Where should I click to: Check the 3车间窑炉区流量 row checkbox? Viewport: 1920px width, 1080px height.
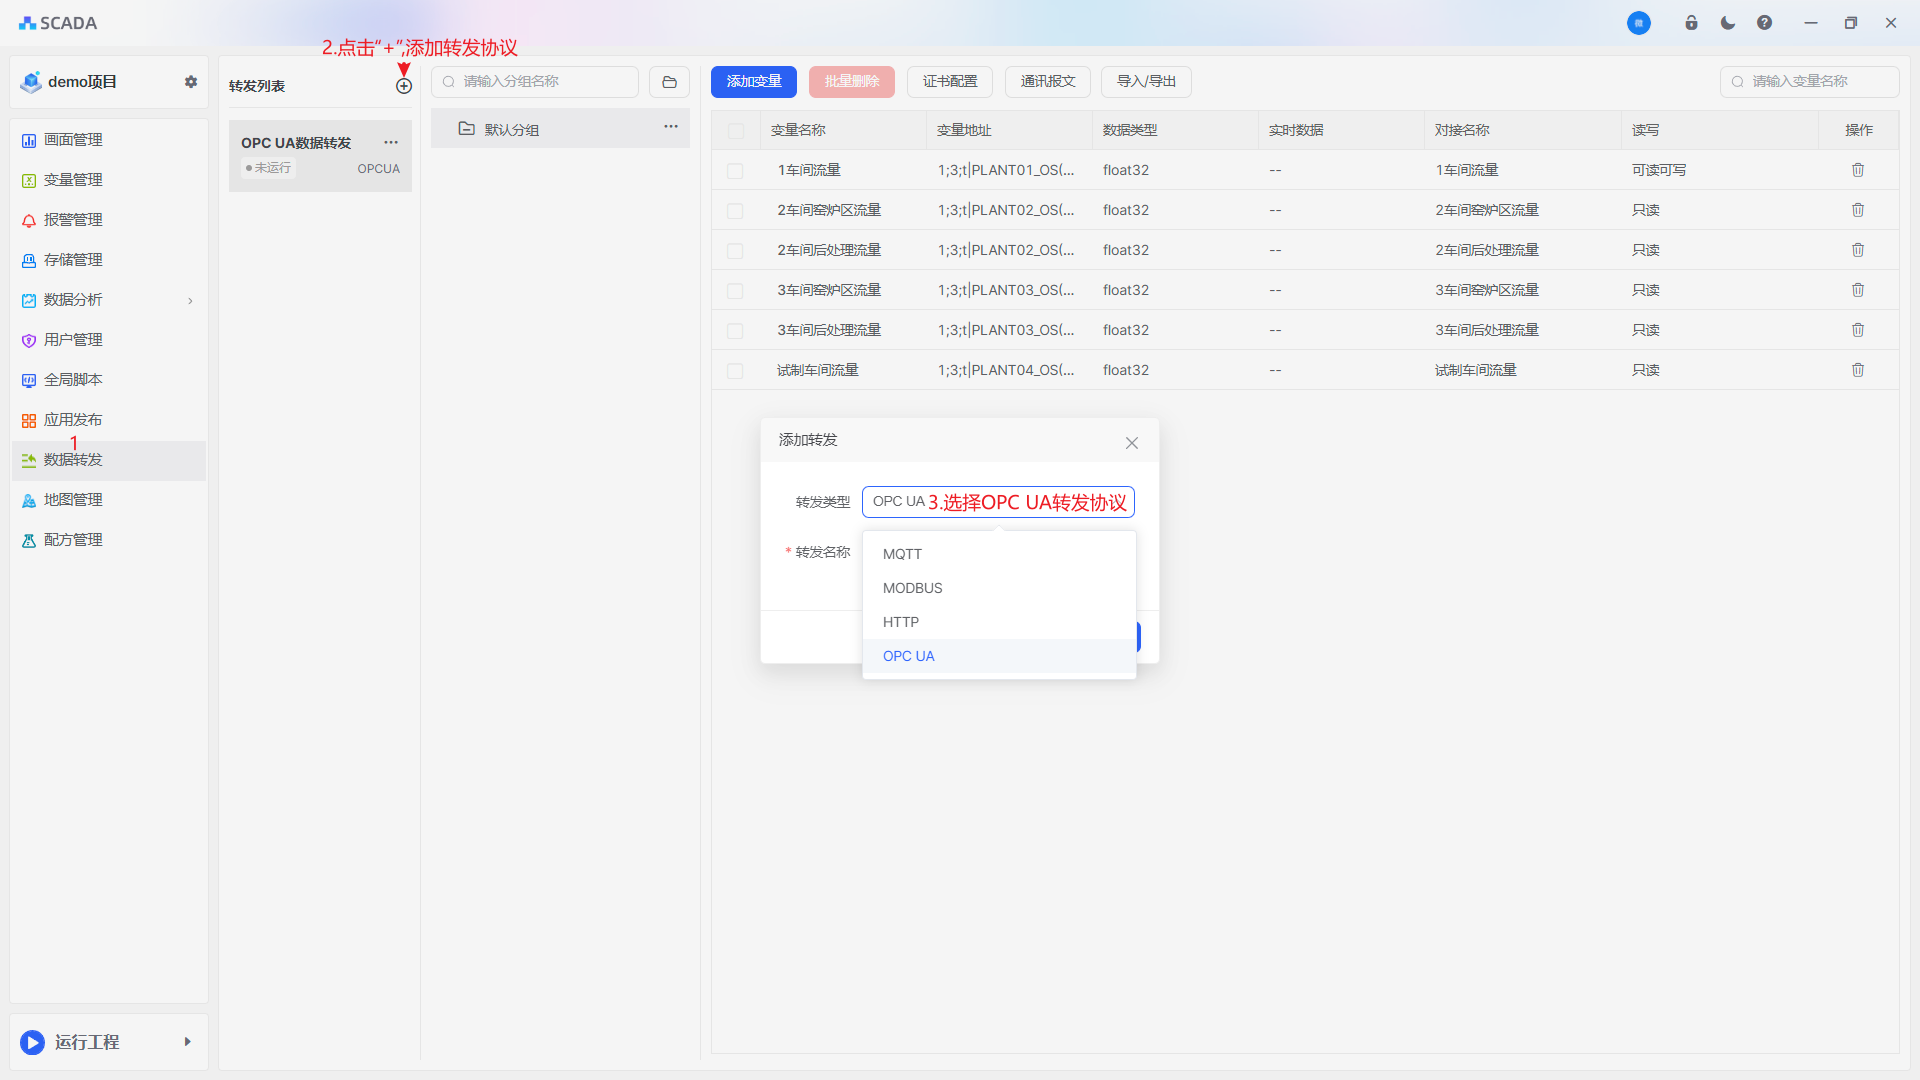(x=735, y=291)
